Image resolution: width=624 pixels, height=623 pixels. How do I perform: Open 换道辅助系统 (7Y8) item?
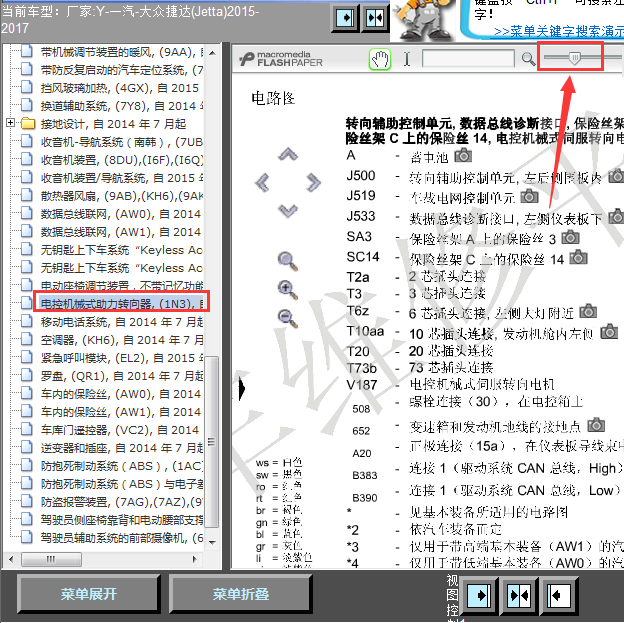click(122, 106)
